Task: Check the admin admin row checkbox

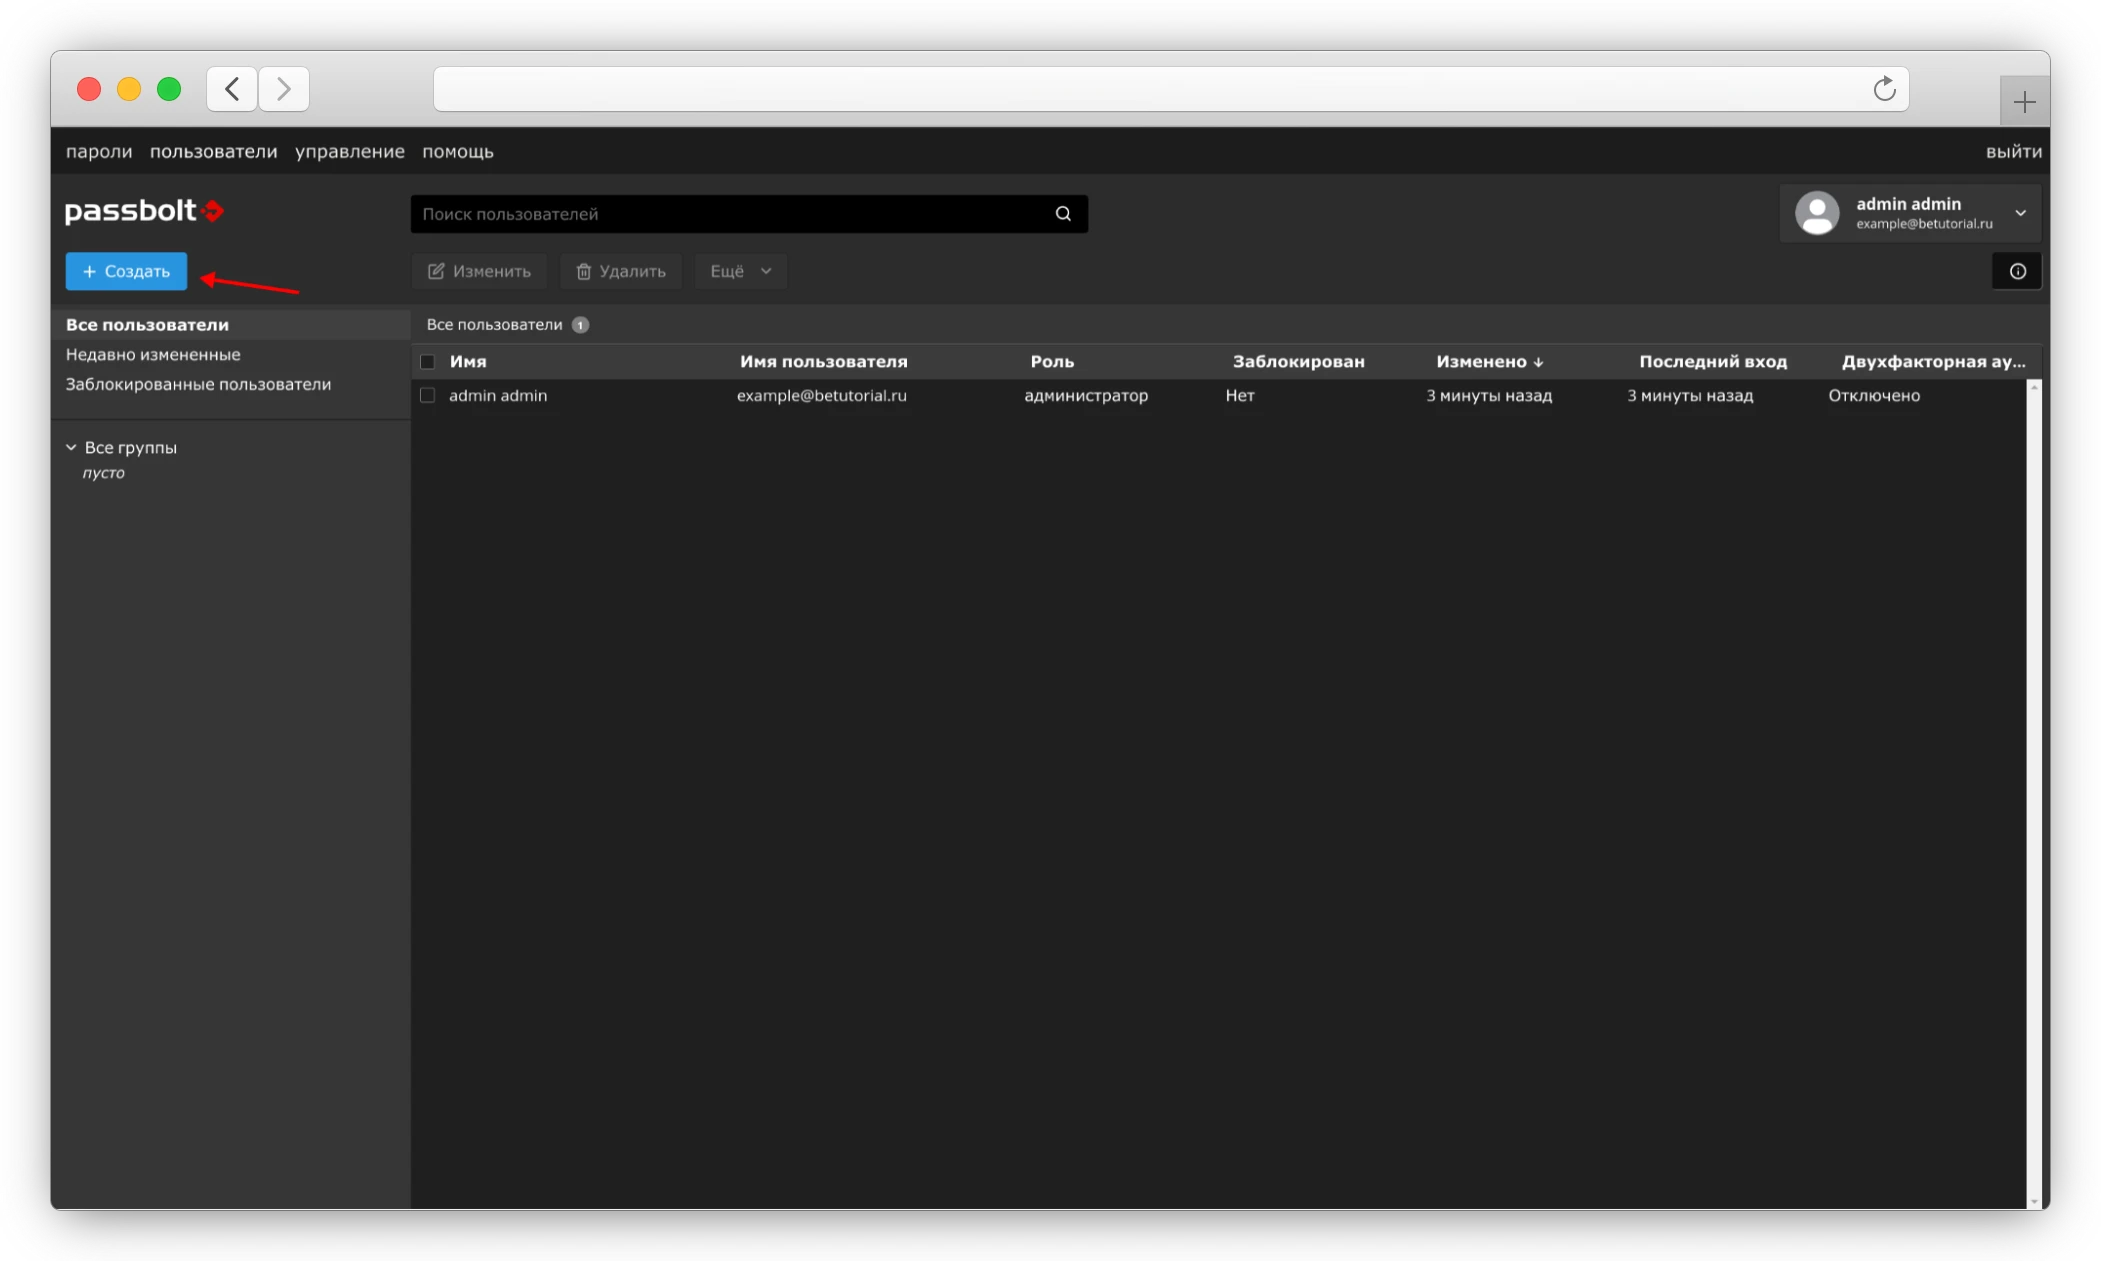Action: click(x=428, y=396)
